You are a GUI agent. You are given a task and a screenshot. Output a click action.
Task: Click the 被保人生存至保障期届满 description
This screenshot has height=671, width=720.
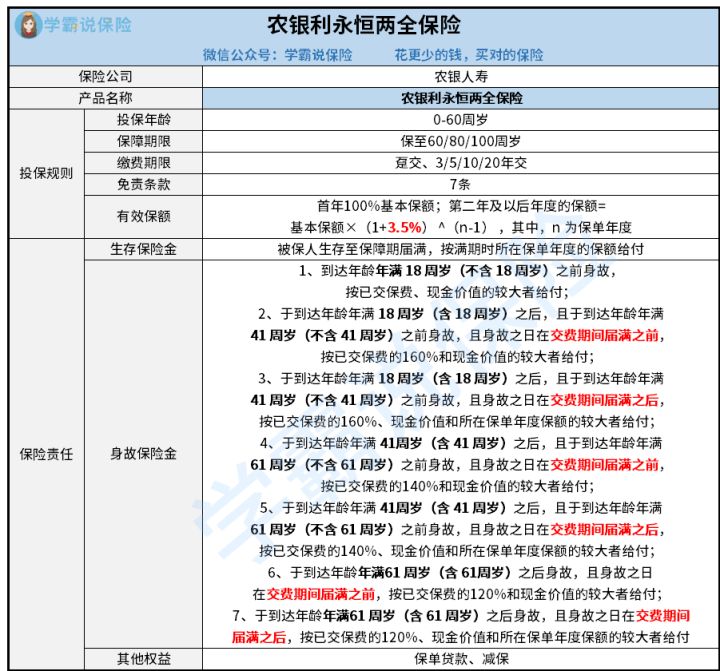461,249
